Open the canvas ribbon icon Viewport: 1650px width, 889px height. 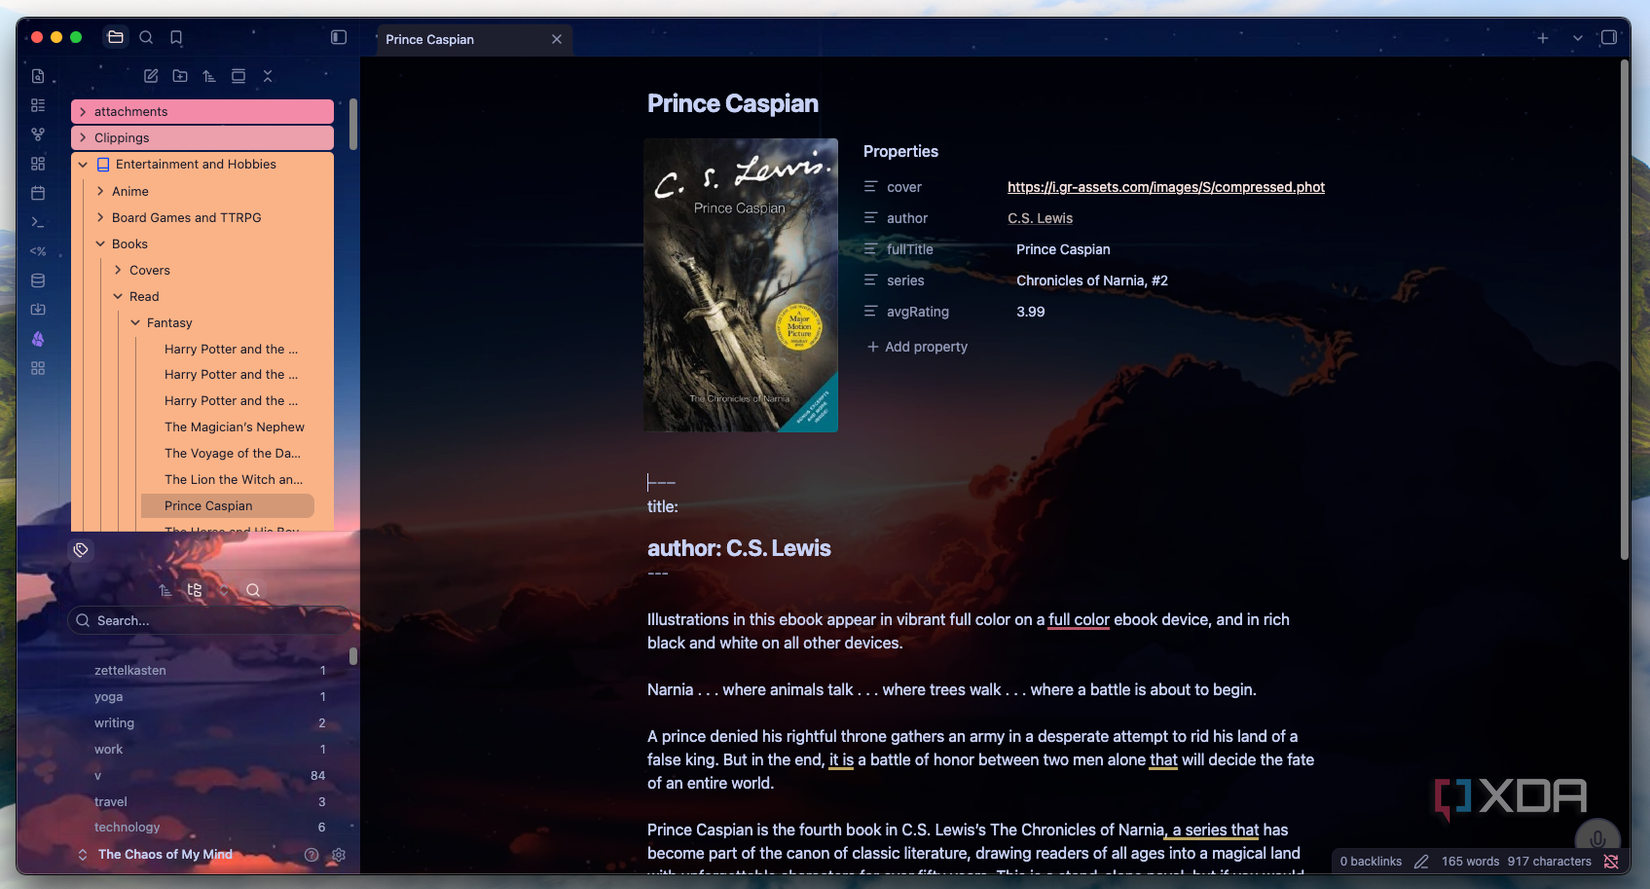click(38, 163)
